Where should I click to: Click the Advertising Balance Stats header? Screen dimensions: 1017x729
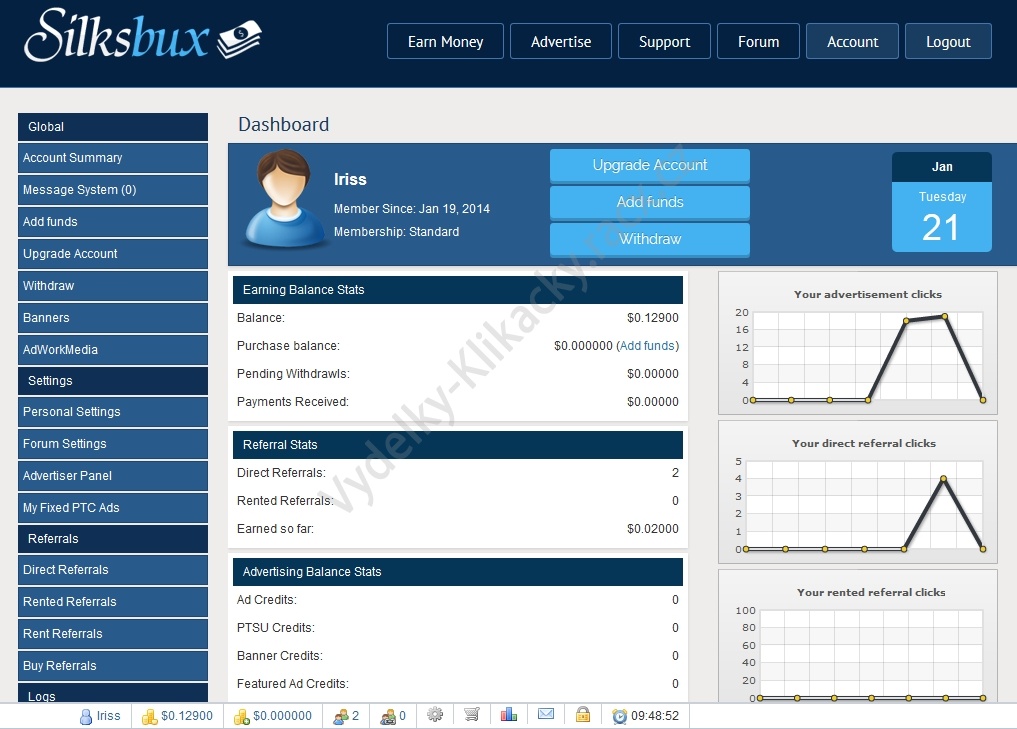(458, 572)
